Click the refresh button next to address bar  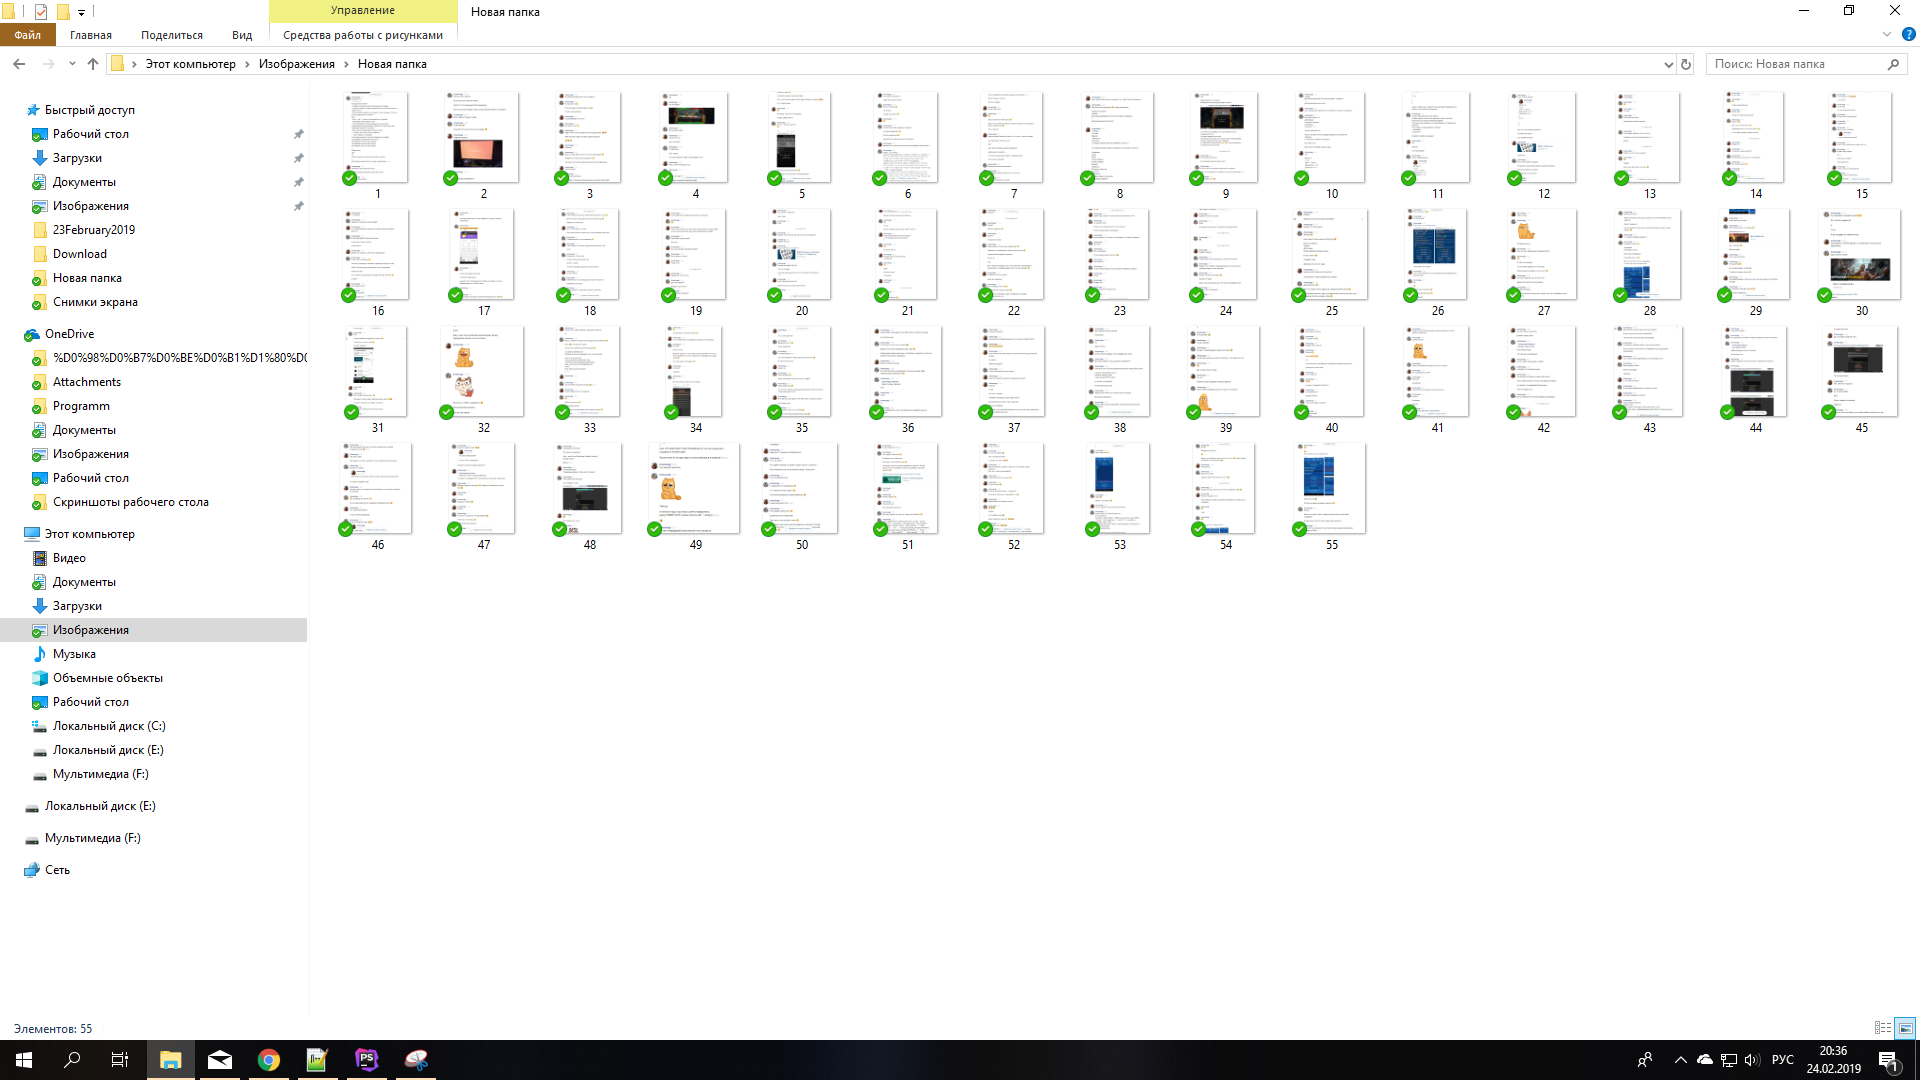tap(1686, 64)
